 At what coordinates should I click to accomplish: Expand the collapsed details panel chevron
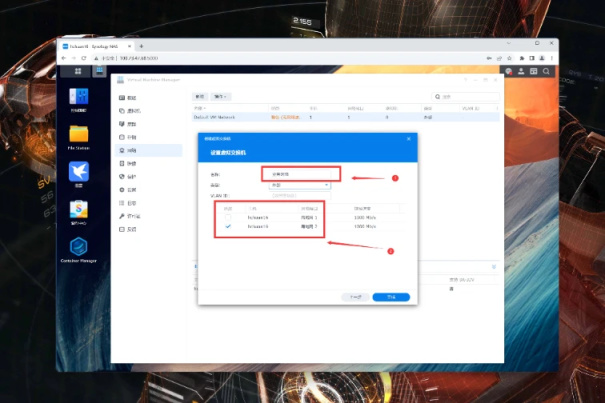[494, 267]
